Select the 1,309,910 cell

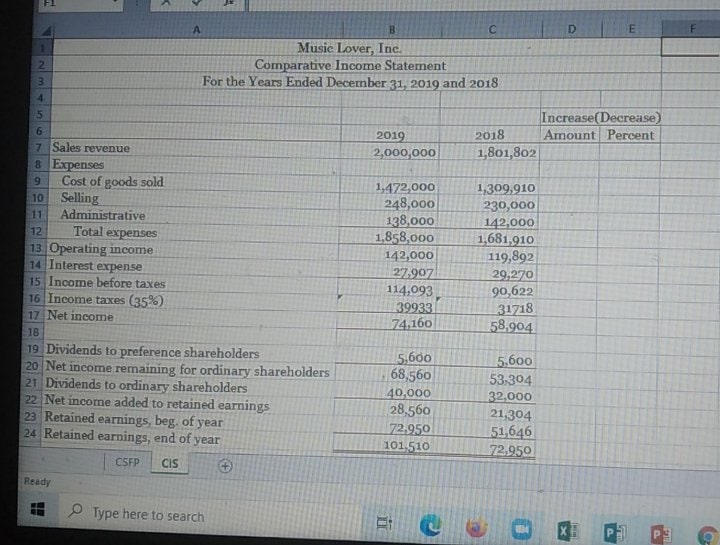[506, 188]
